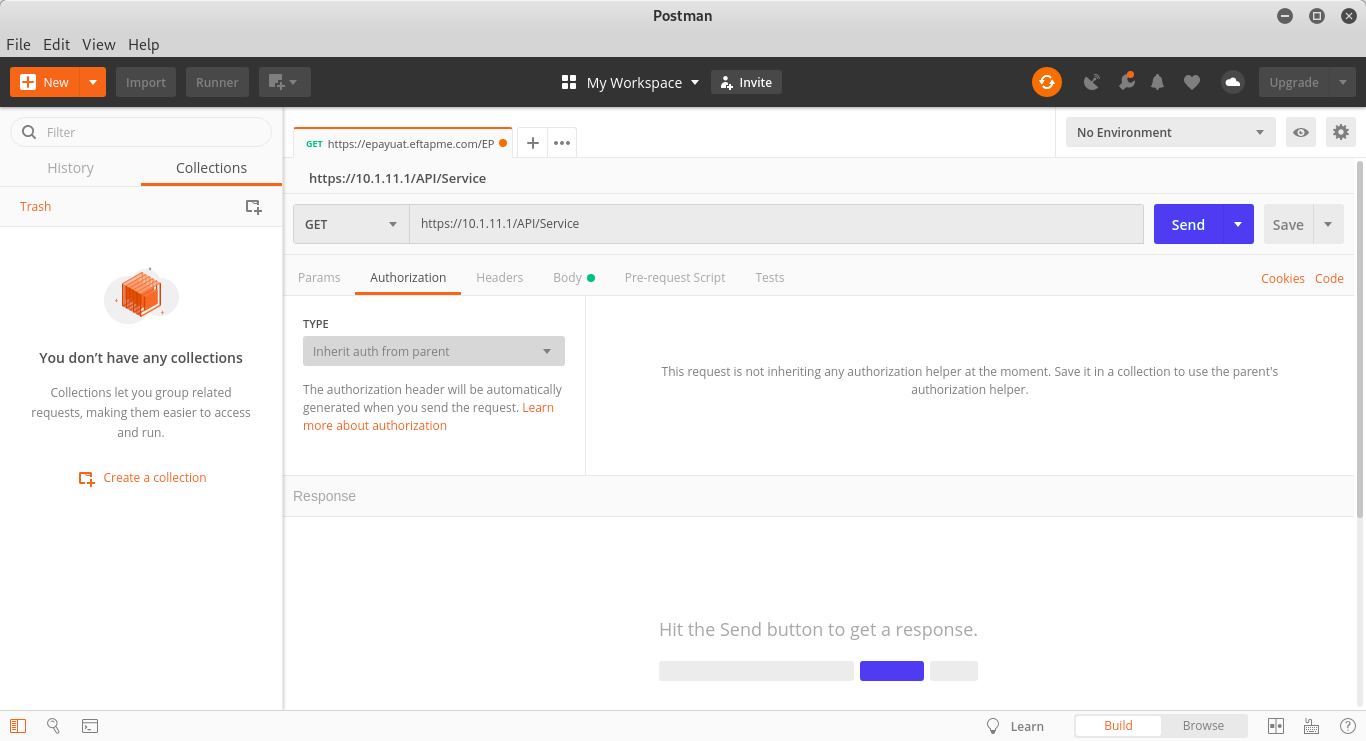Open the Params tab
The image size is (1366, 741).
pyautogui.click(x=319, y=277)
